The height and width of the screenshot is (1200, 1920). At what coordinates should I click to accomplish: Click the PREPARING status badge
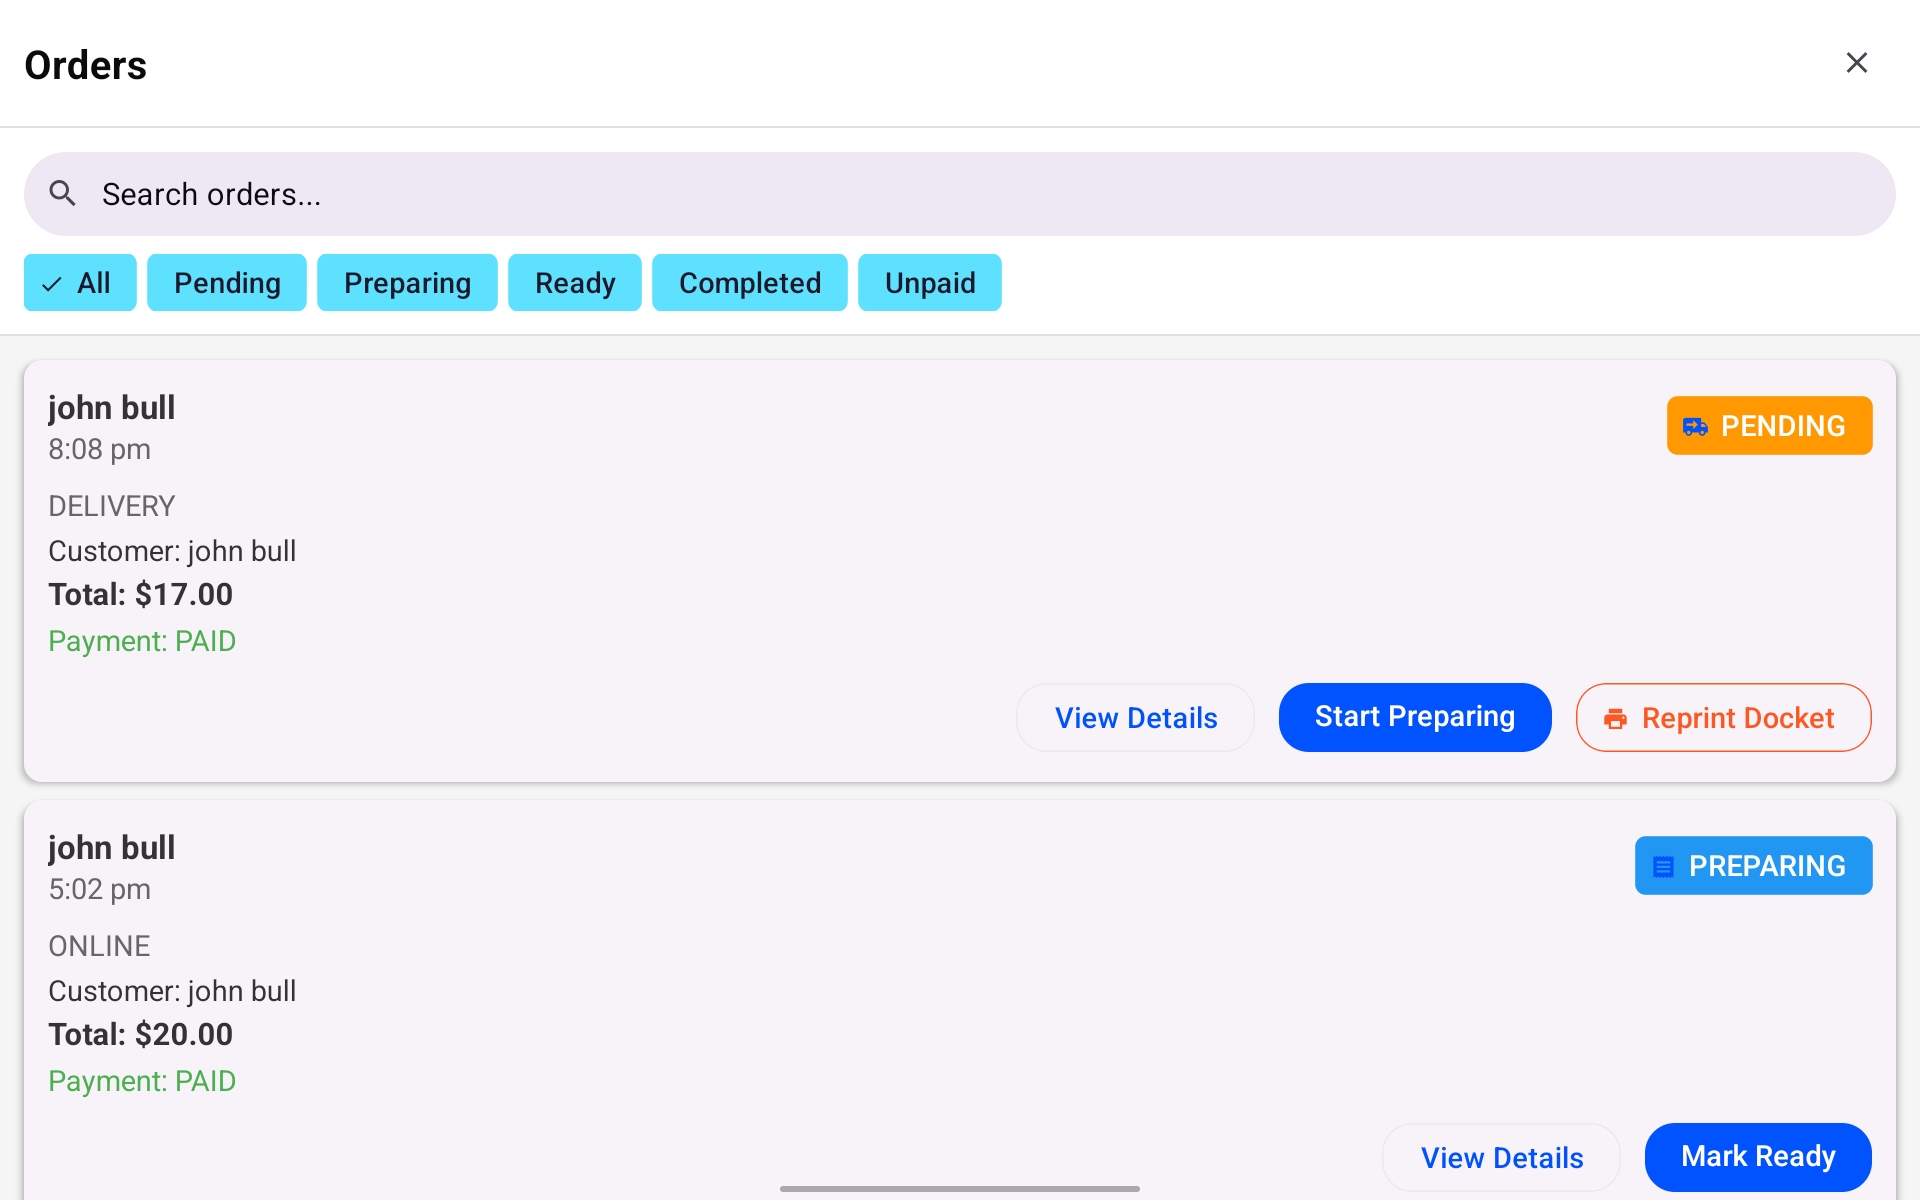[1753, 865]
